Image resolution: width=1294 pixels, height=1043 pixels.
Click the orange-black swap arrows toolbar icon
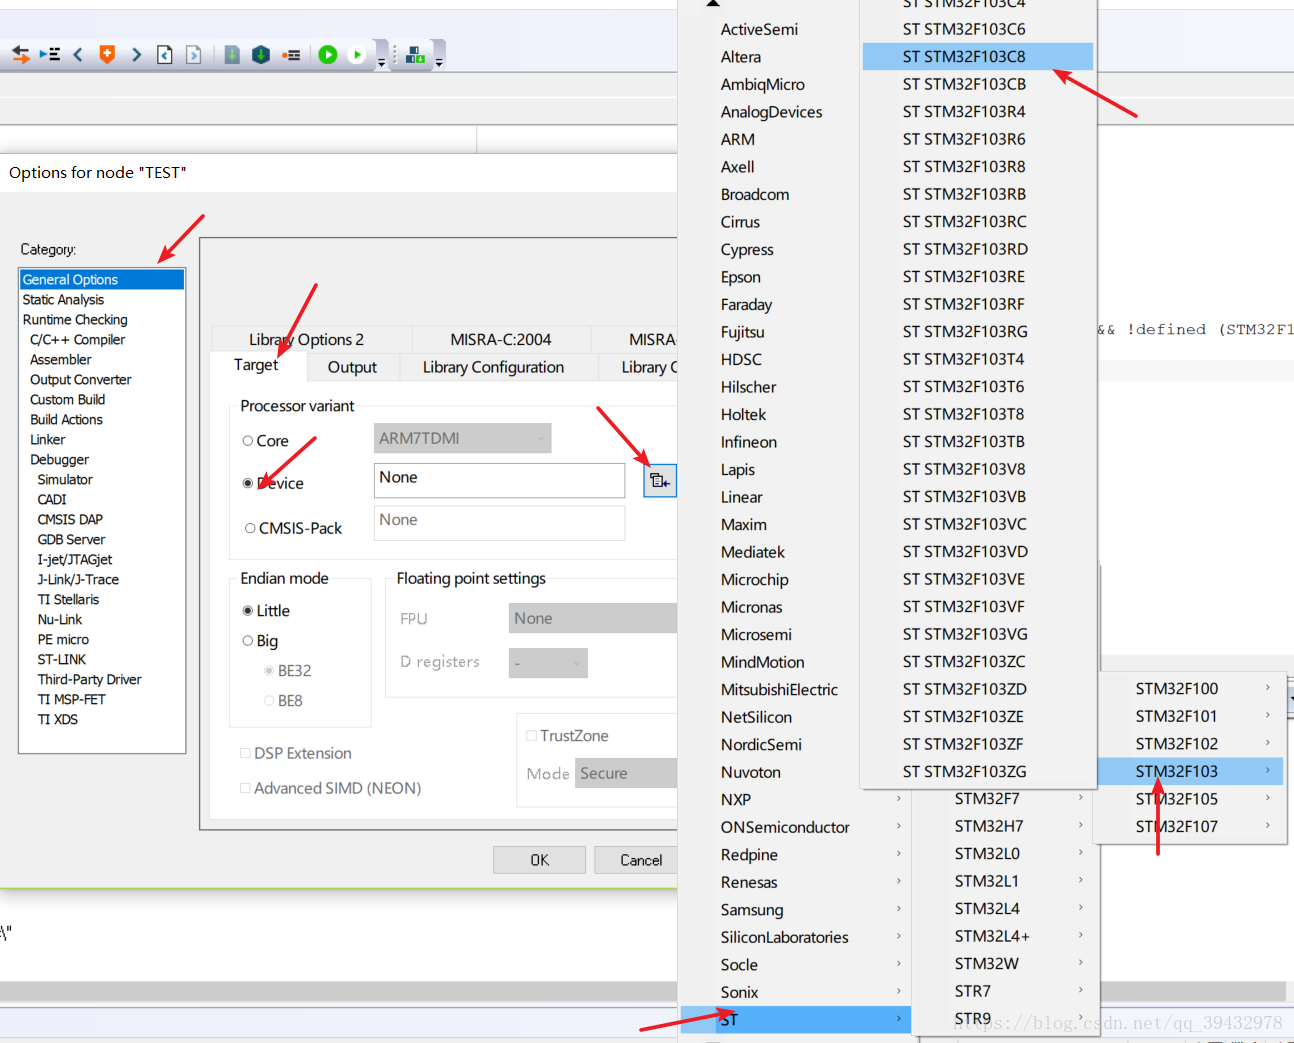(21, 55)
